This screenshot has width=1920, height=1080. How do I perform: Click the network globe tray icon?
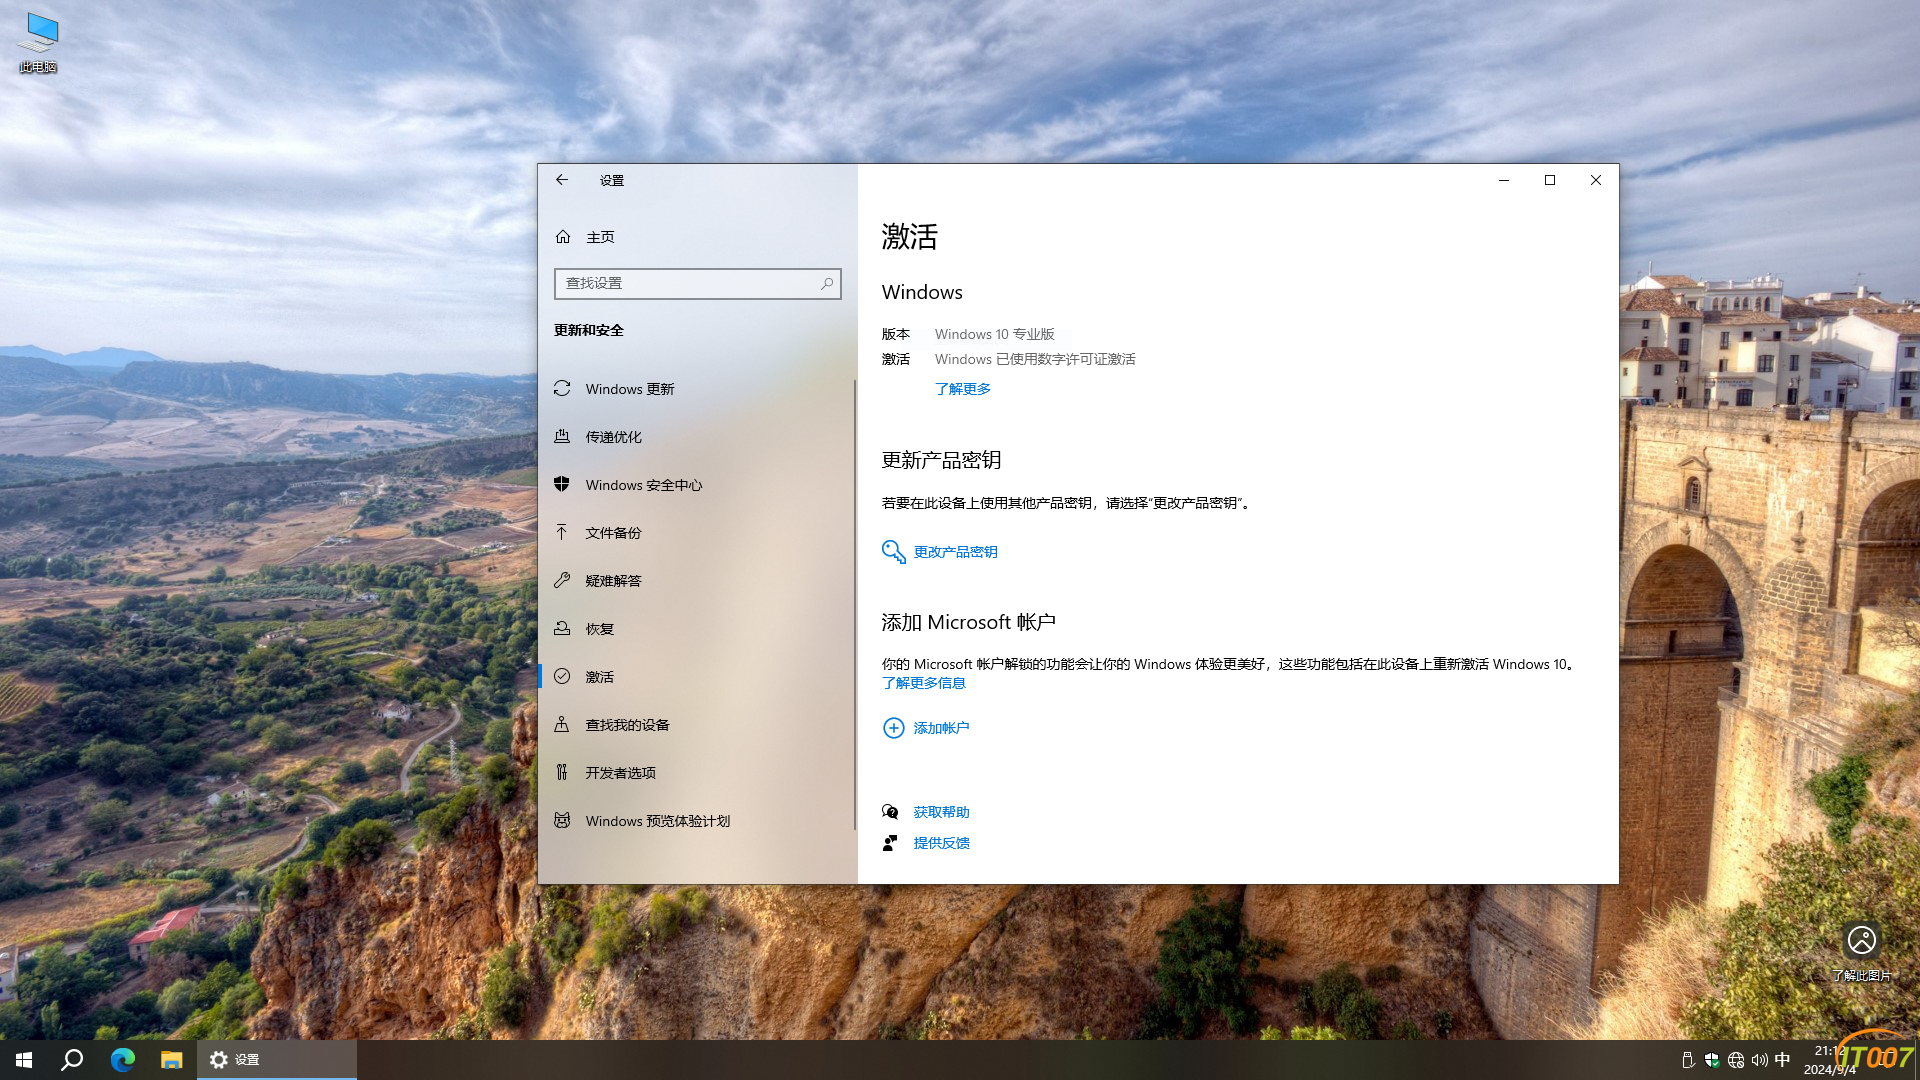tap(1736, 1060)
